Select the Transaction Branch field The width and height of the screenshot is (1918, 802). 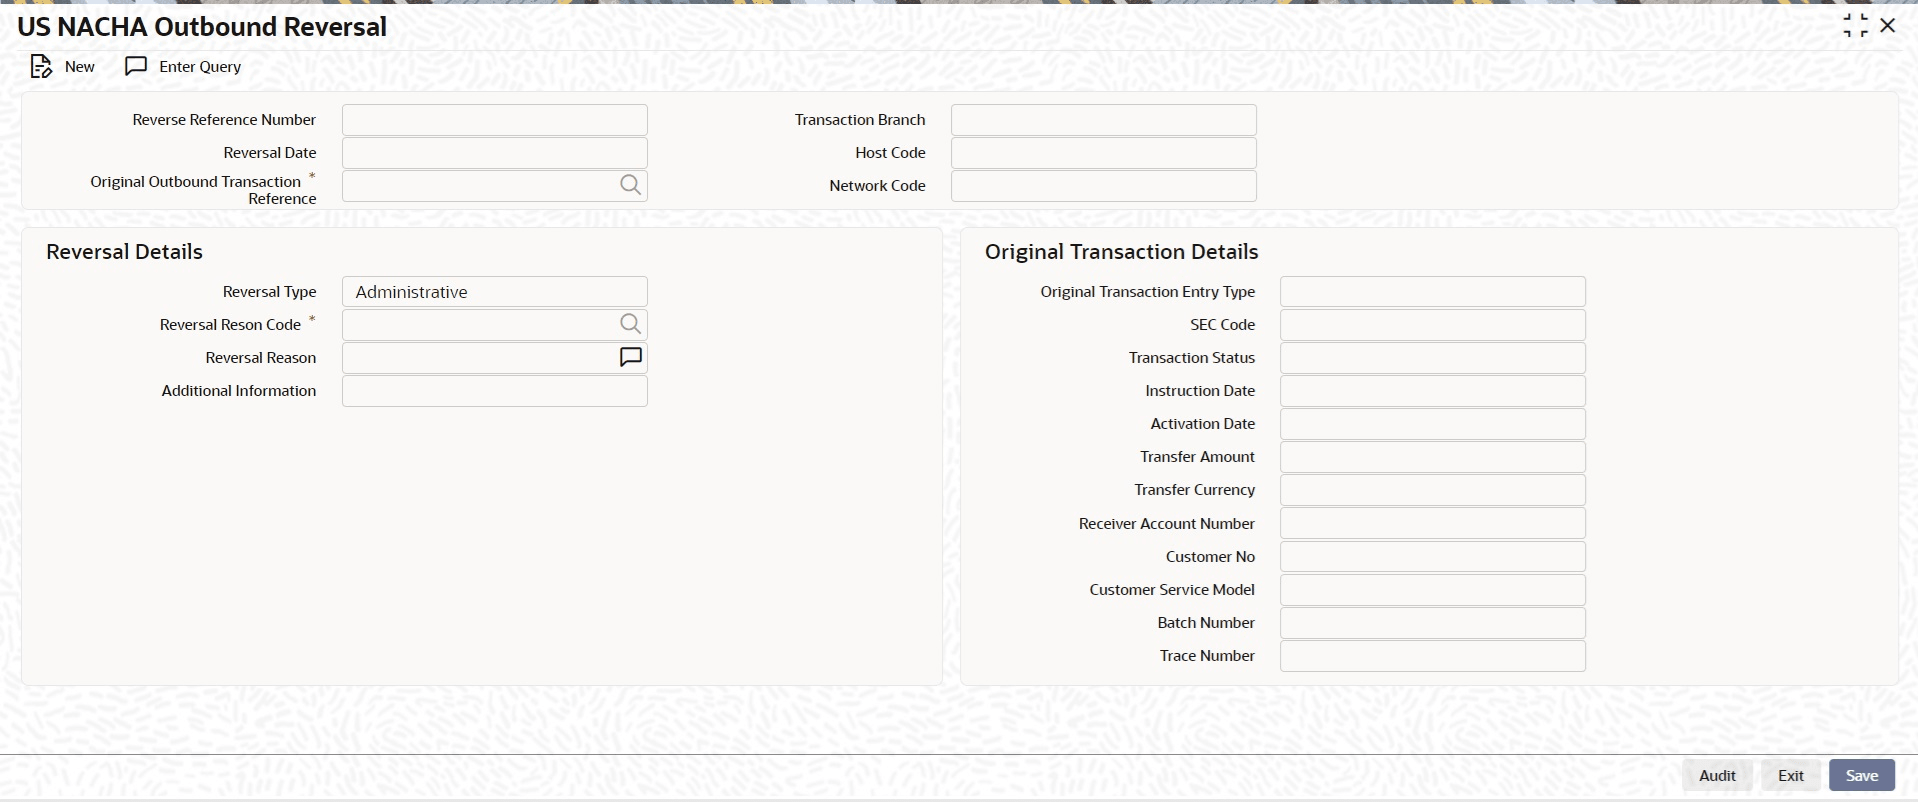pos(1104,120)
